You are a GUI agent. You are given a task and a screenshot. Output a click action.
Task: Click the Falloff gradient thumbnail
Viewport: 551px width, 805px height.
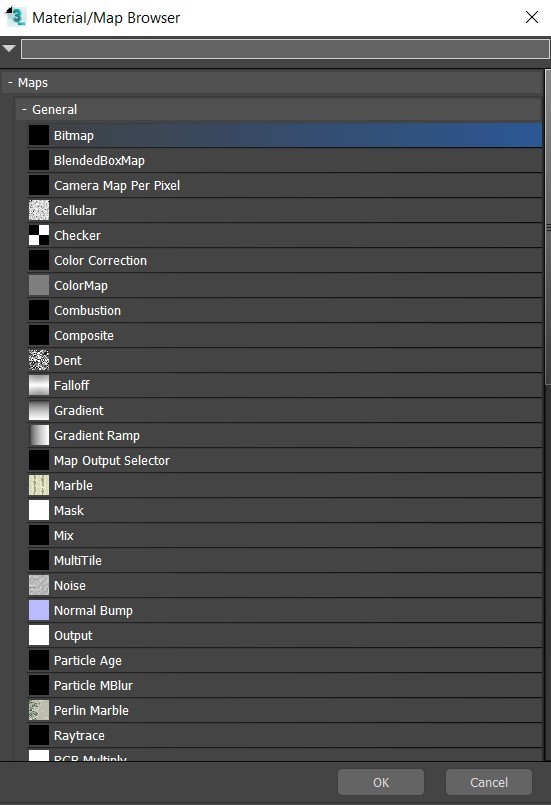click(x=39, y=386)
